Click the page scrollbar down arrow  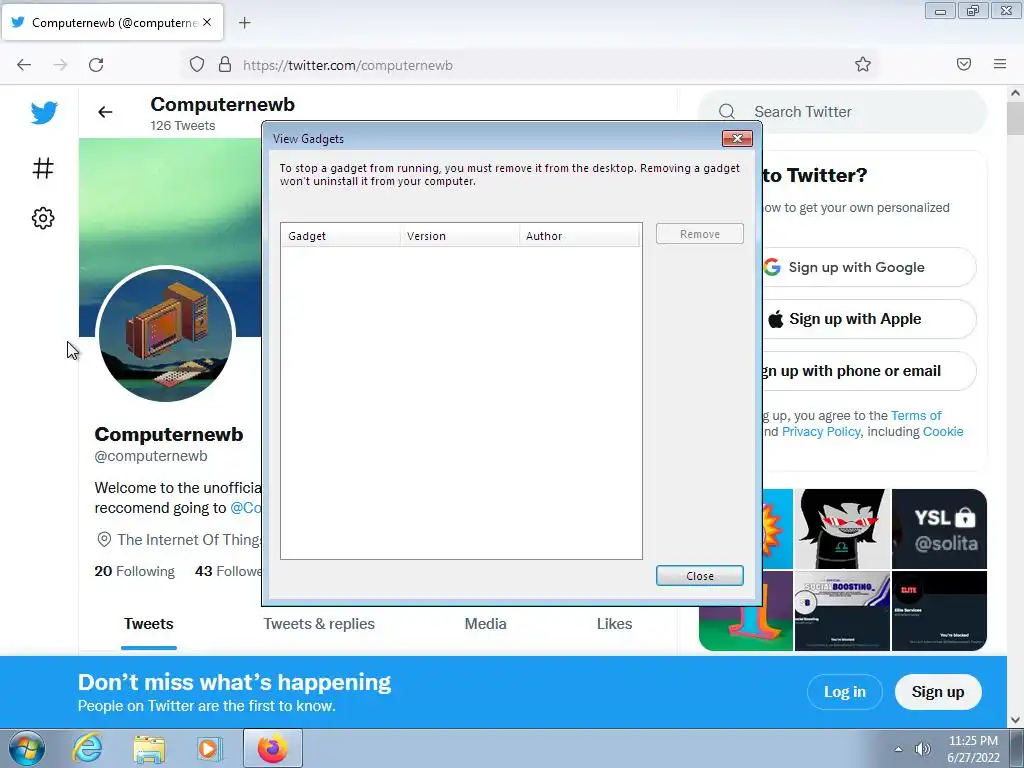tap(1016, 720)
